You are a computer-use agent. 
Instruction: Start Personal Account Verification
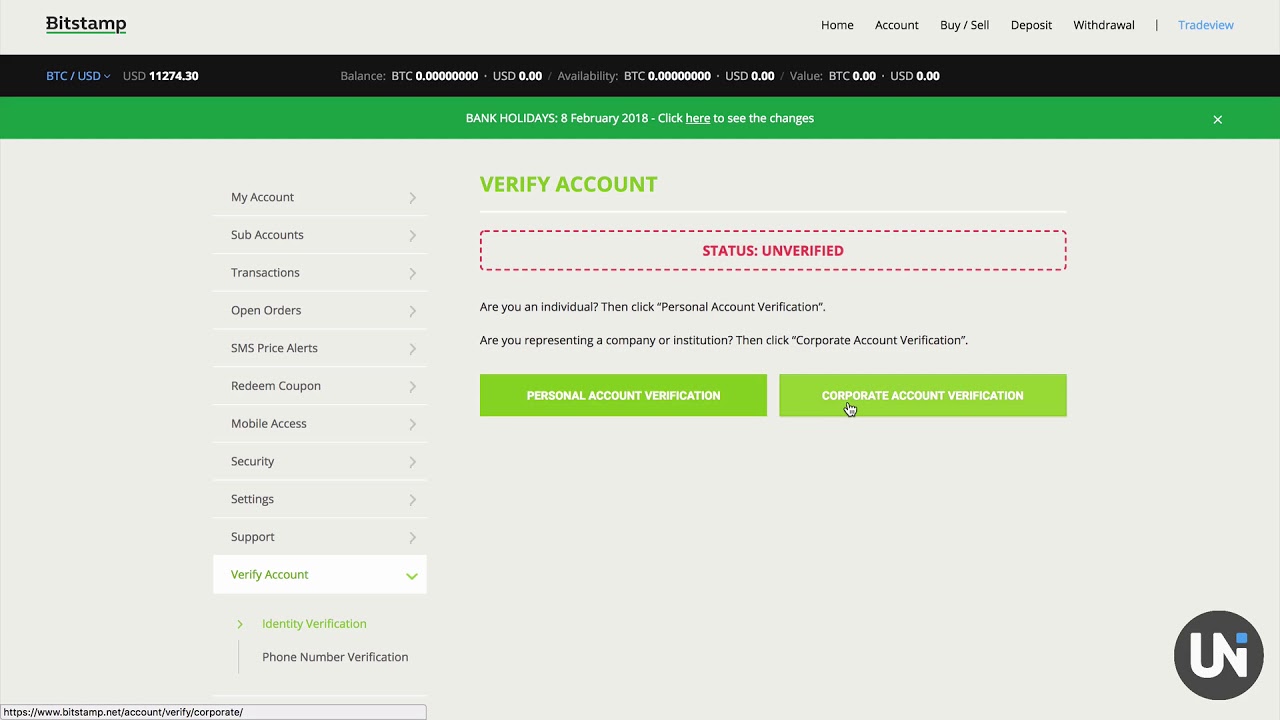623,395
